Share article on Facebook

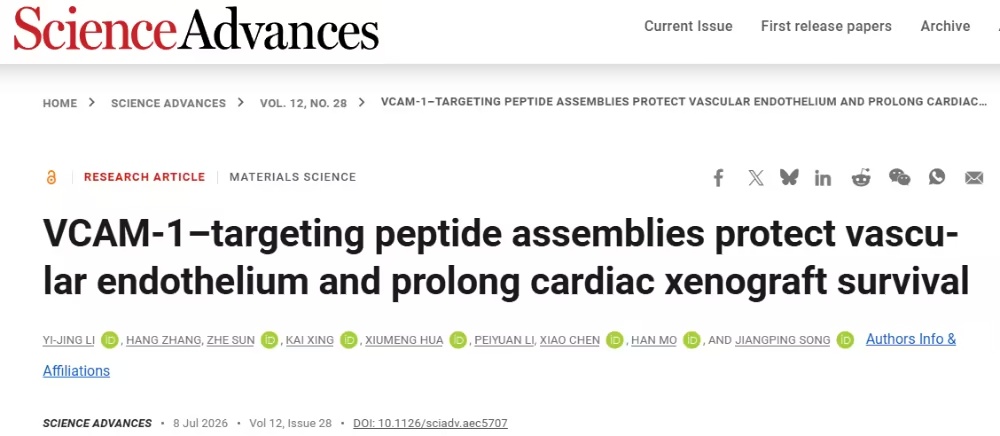pos(719,178)
